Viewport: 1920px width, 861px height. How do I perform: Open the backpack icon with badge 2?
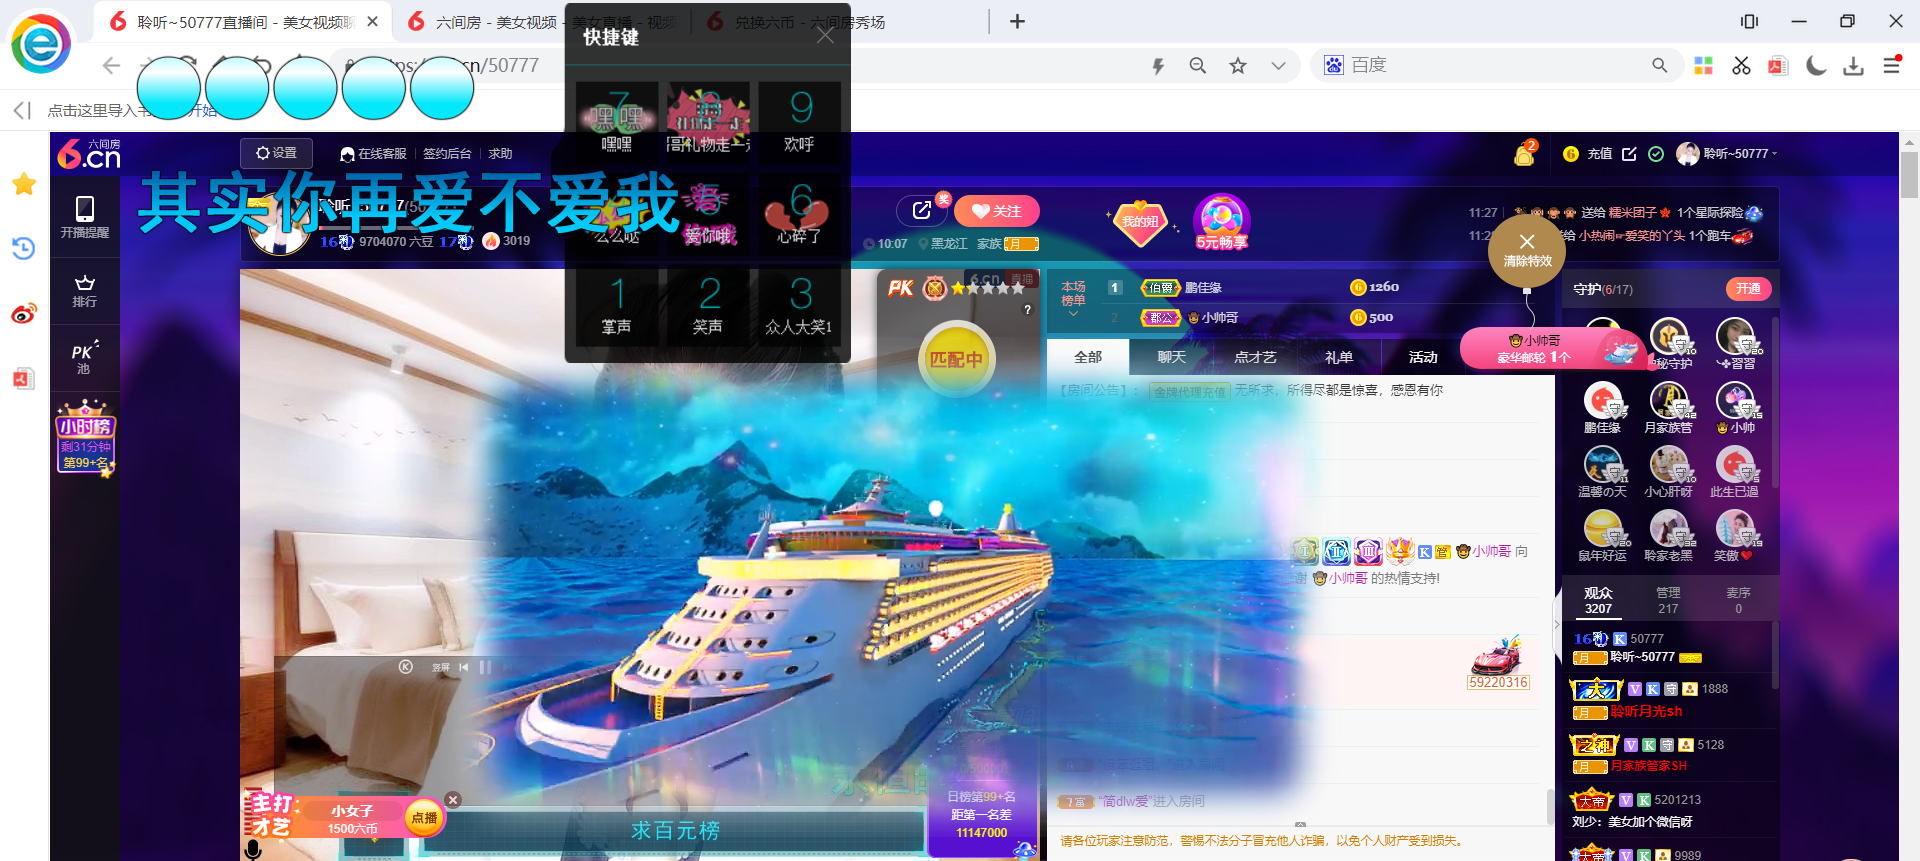pyautogui.click(x=1525, y=153)
